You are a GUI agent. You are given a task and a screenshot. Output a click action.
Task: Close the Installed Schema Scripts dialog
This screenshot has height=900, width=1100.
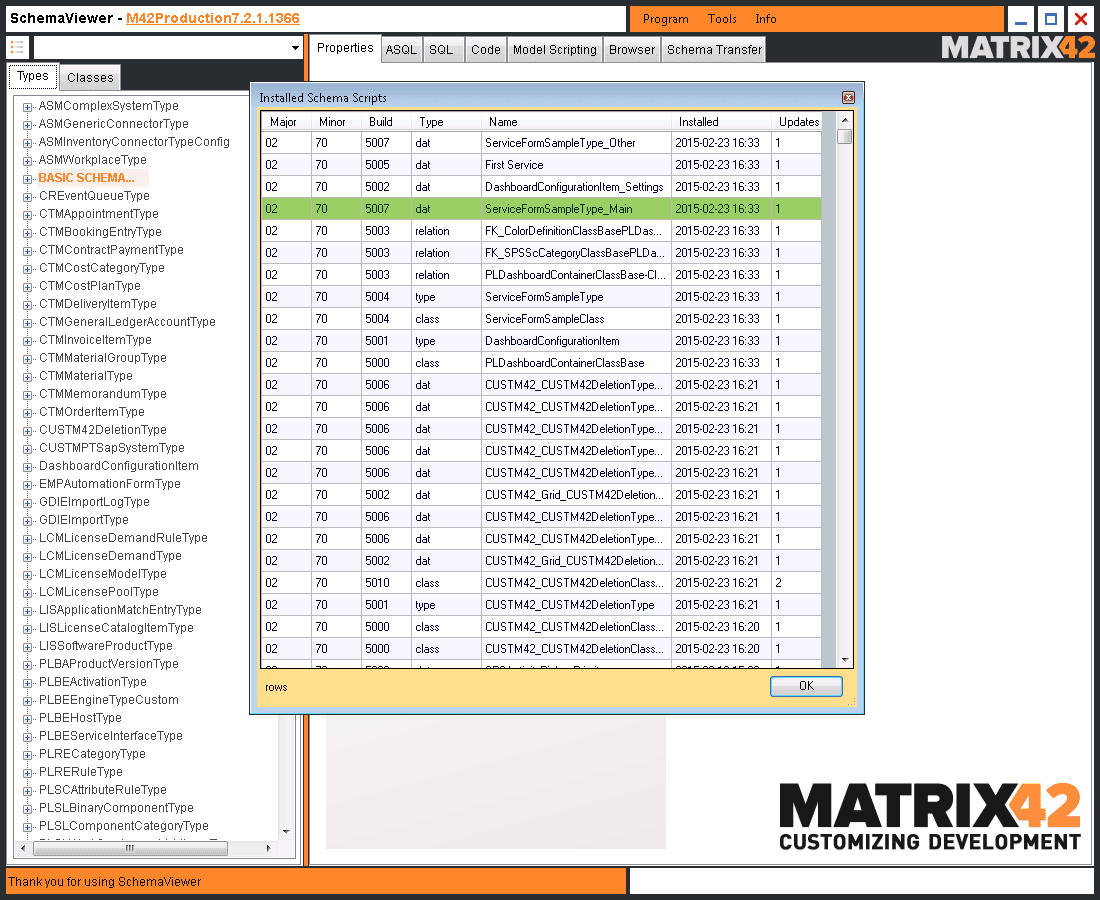tap(848, 97)
